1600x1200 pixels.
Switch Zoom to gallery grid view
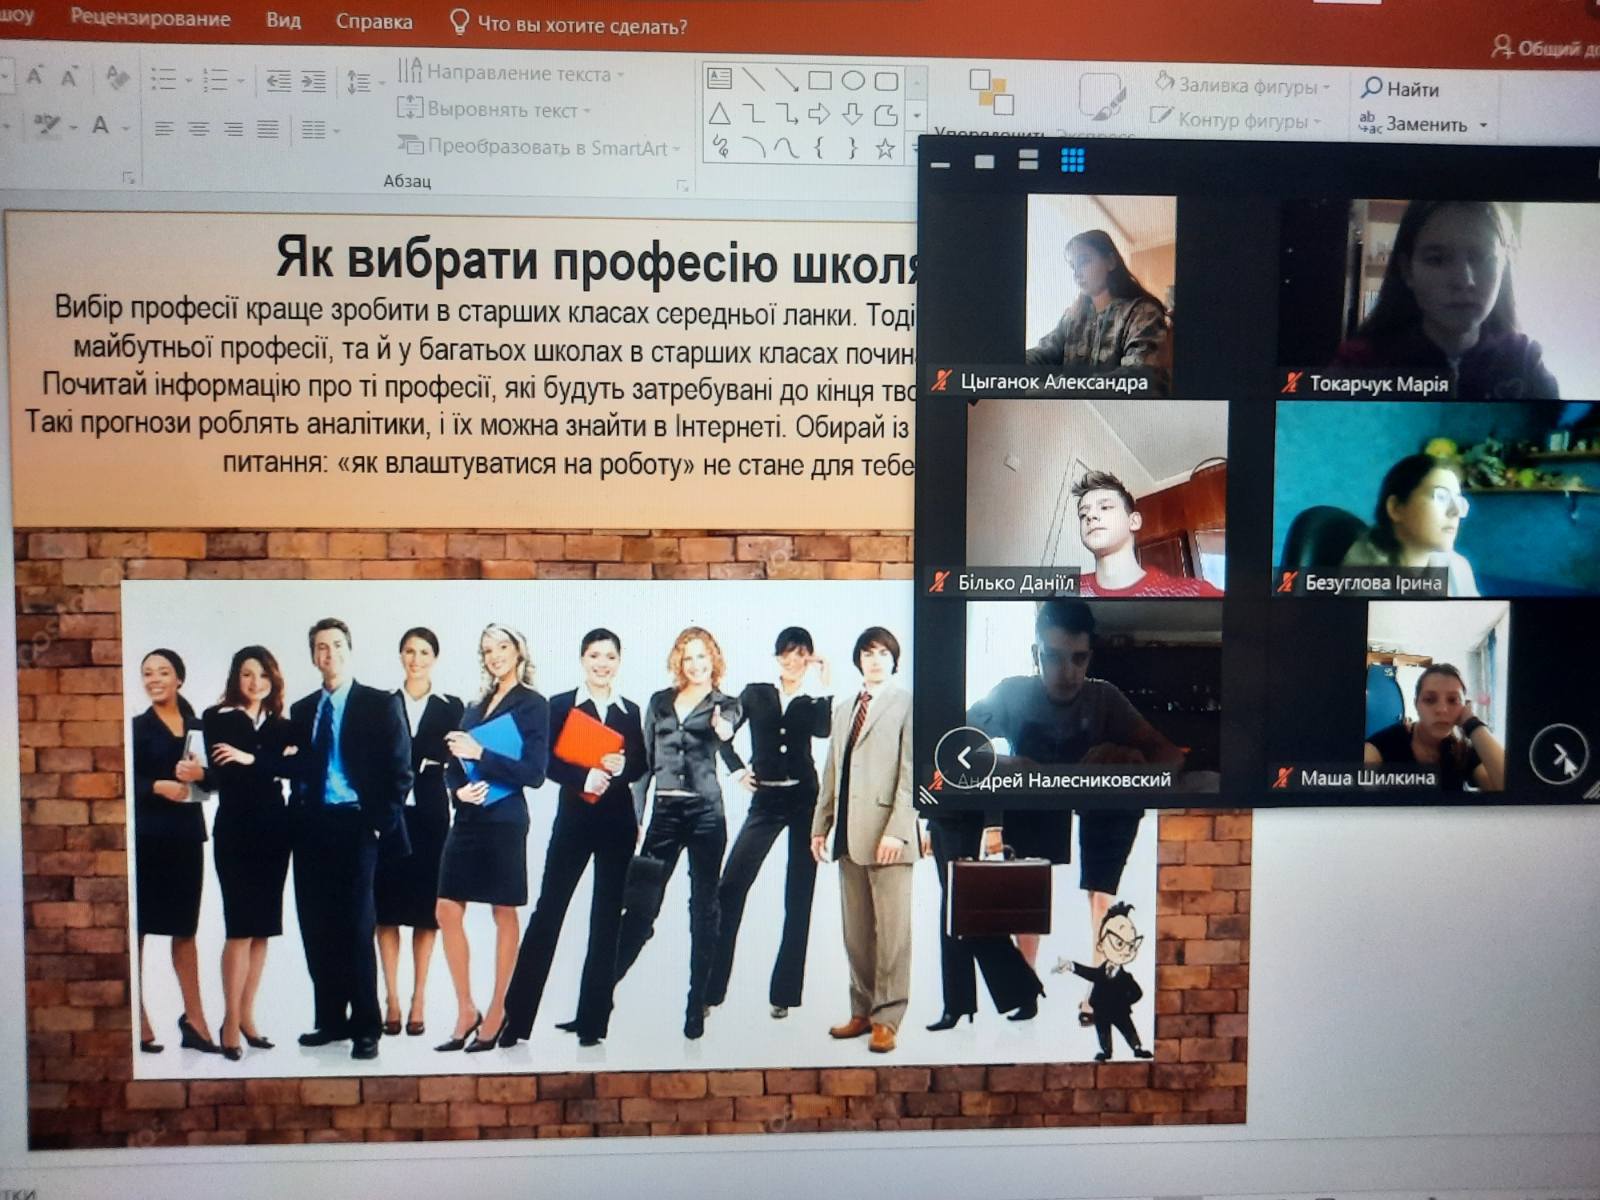coord(1072,160)
